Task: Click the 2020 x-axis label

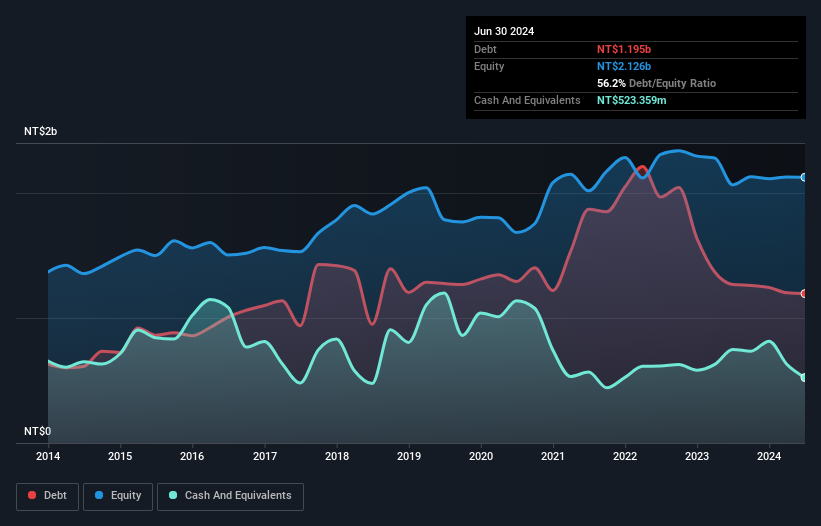Action: 481,456
